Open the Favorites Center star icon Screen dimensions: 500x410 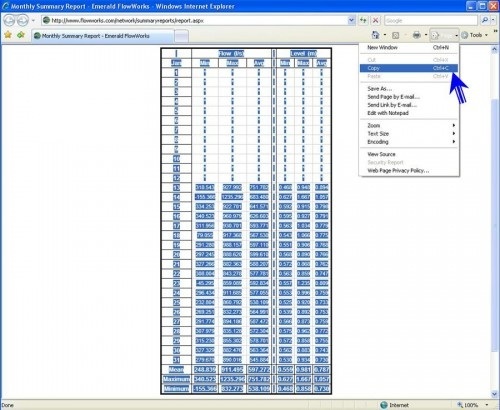coord(8,35)
